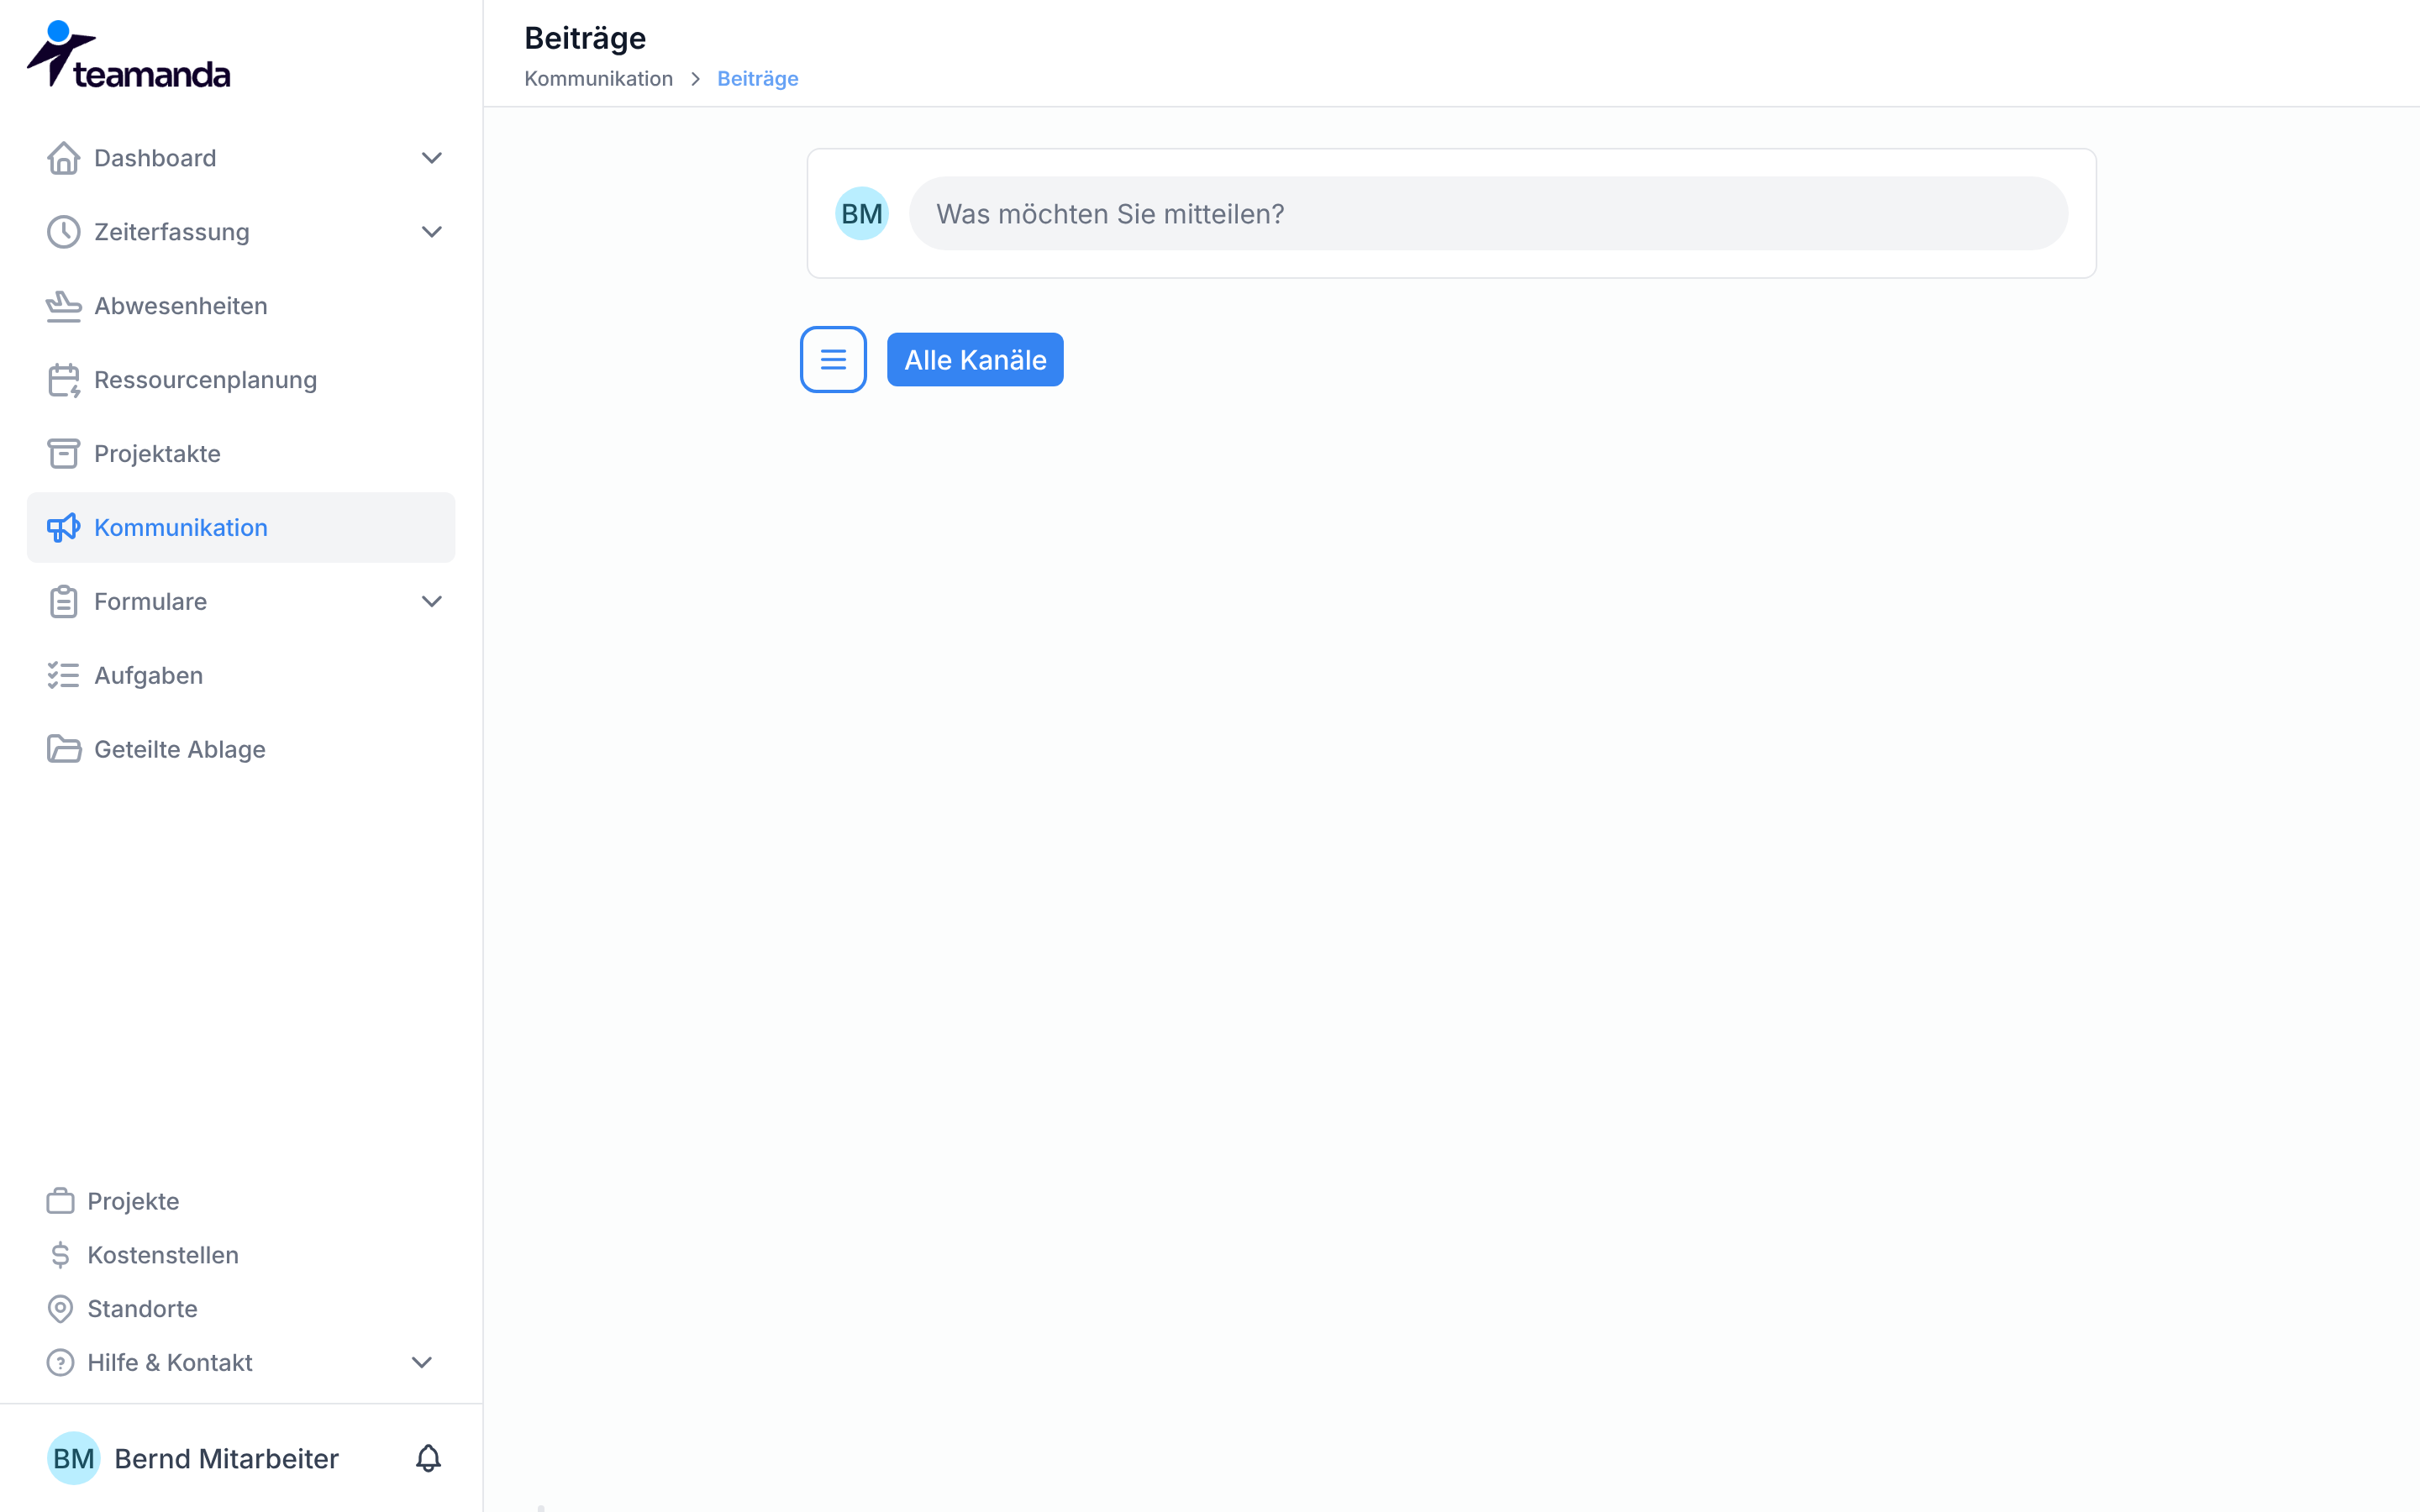Click the Aufgaben checklist icon
Image resolution: width=2420 pixels, height=1512 pixels.
(x=63, y=676)
